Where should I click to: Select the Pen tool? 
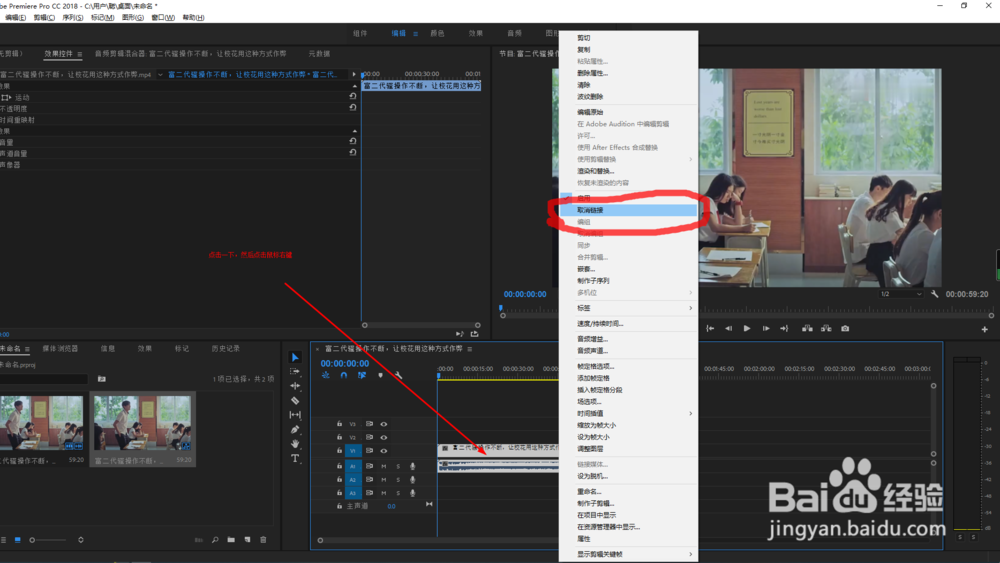click(295, 430)
